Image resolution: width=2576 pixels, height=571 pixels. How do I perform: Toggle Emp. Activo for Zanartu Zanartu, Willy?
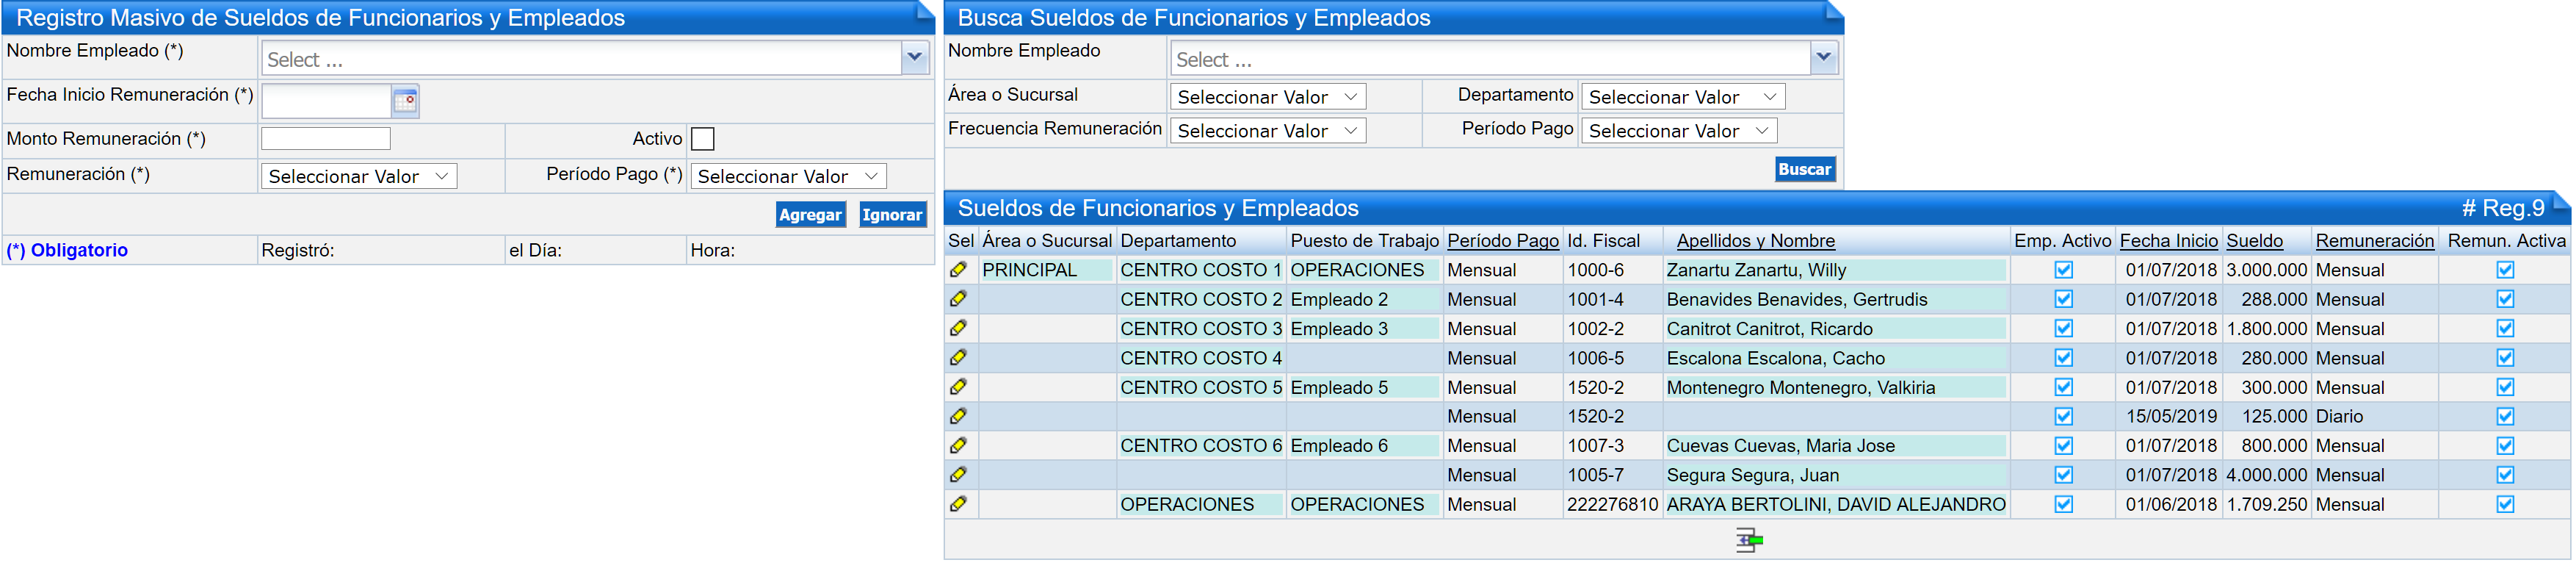(x=2063, y=270)
